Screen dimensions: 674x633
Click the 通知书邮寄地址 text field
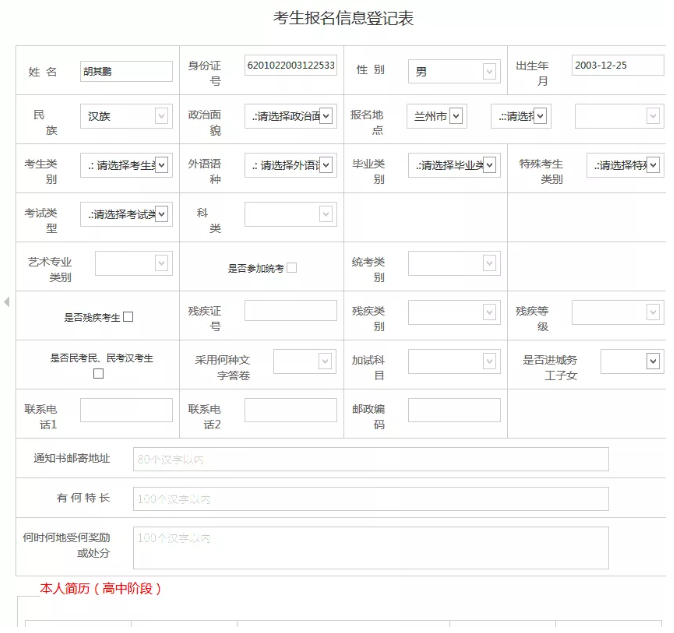(x=370, y=459)
